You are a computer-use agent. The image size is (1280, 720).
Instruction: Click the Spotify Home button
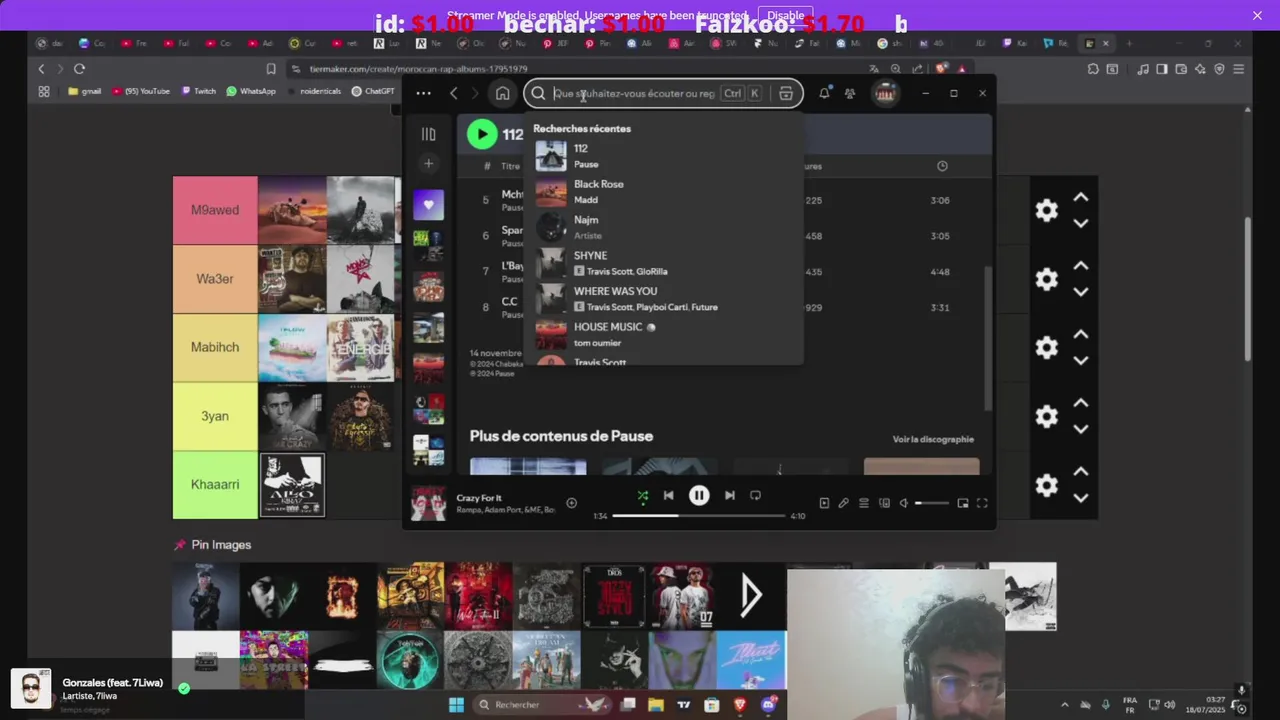pos(502,93)
